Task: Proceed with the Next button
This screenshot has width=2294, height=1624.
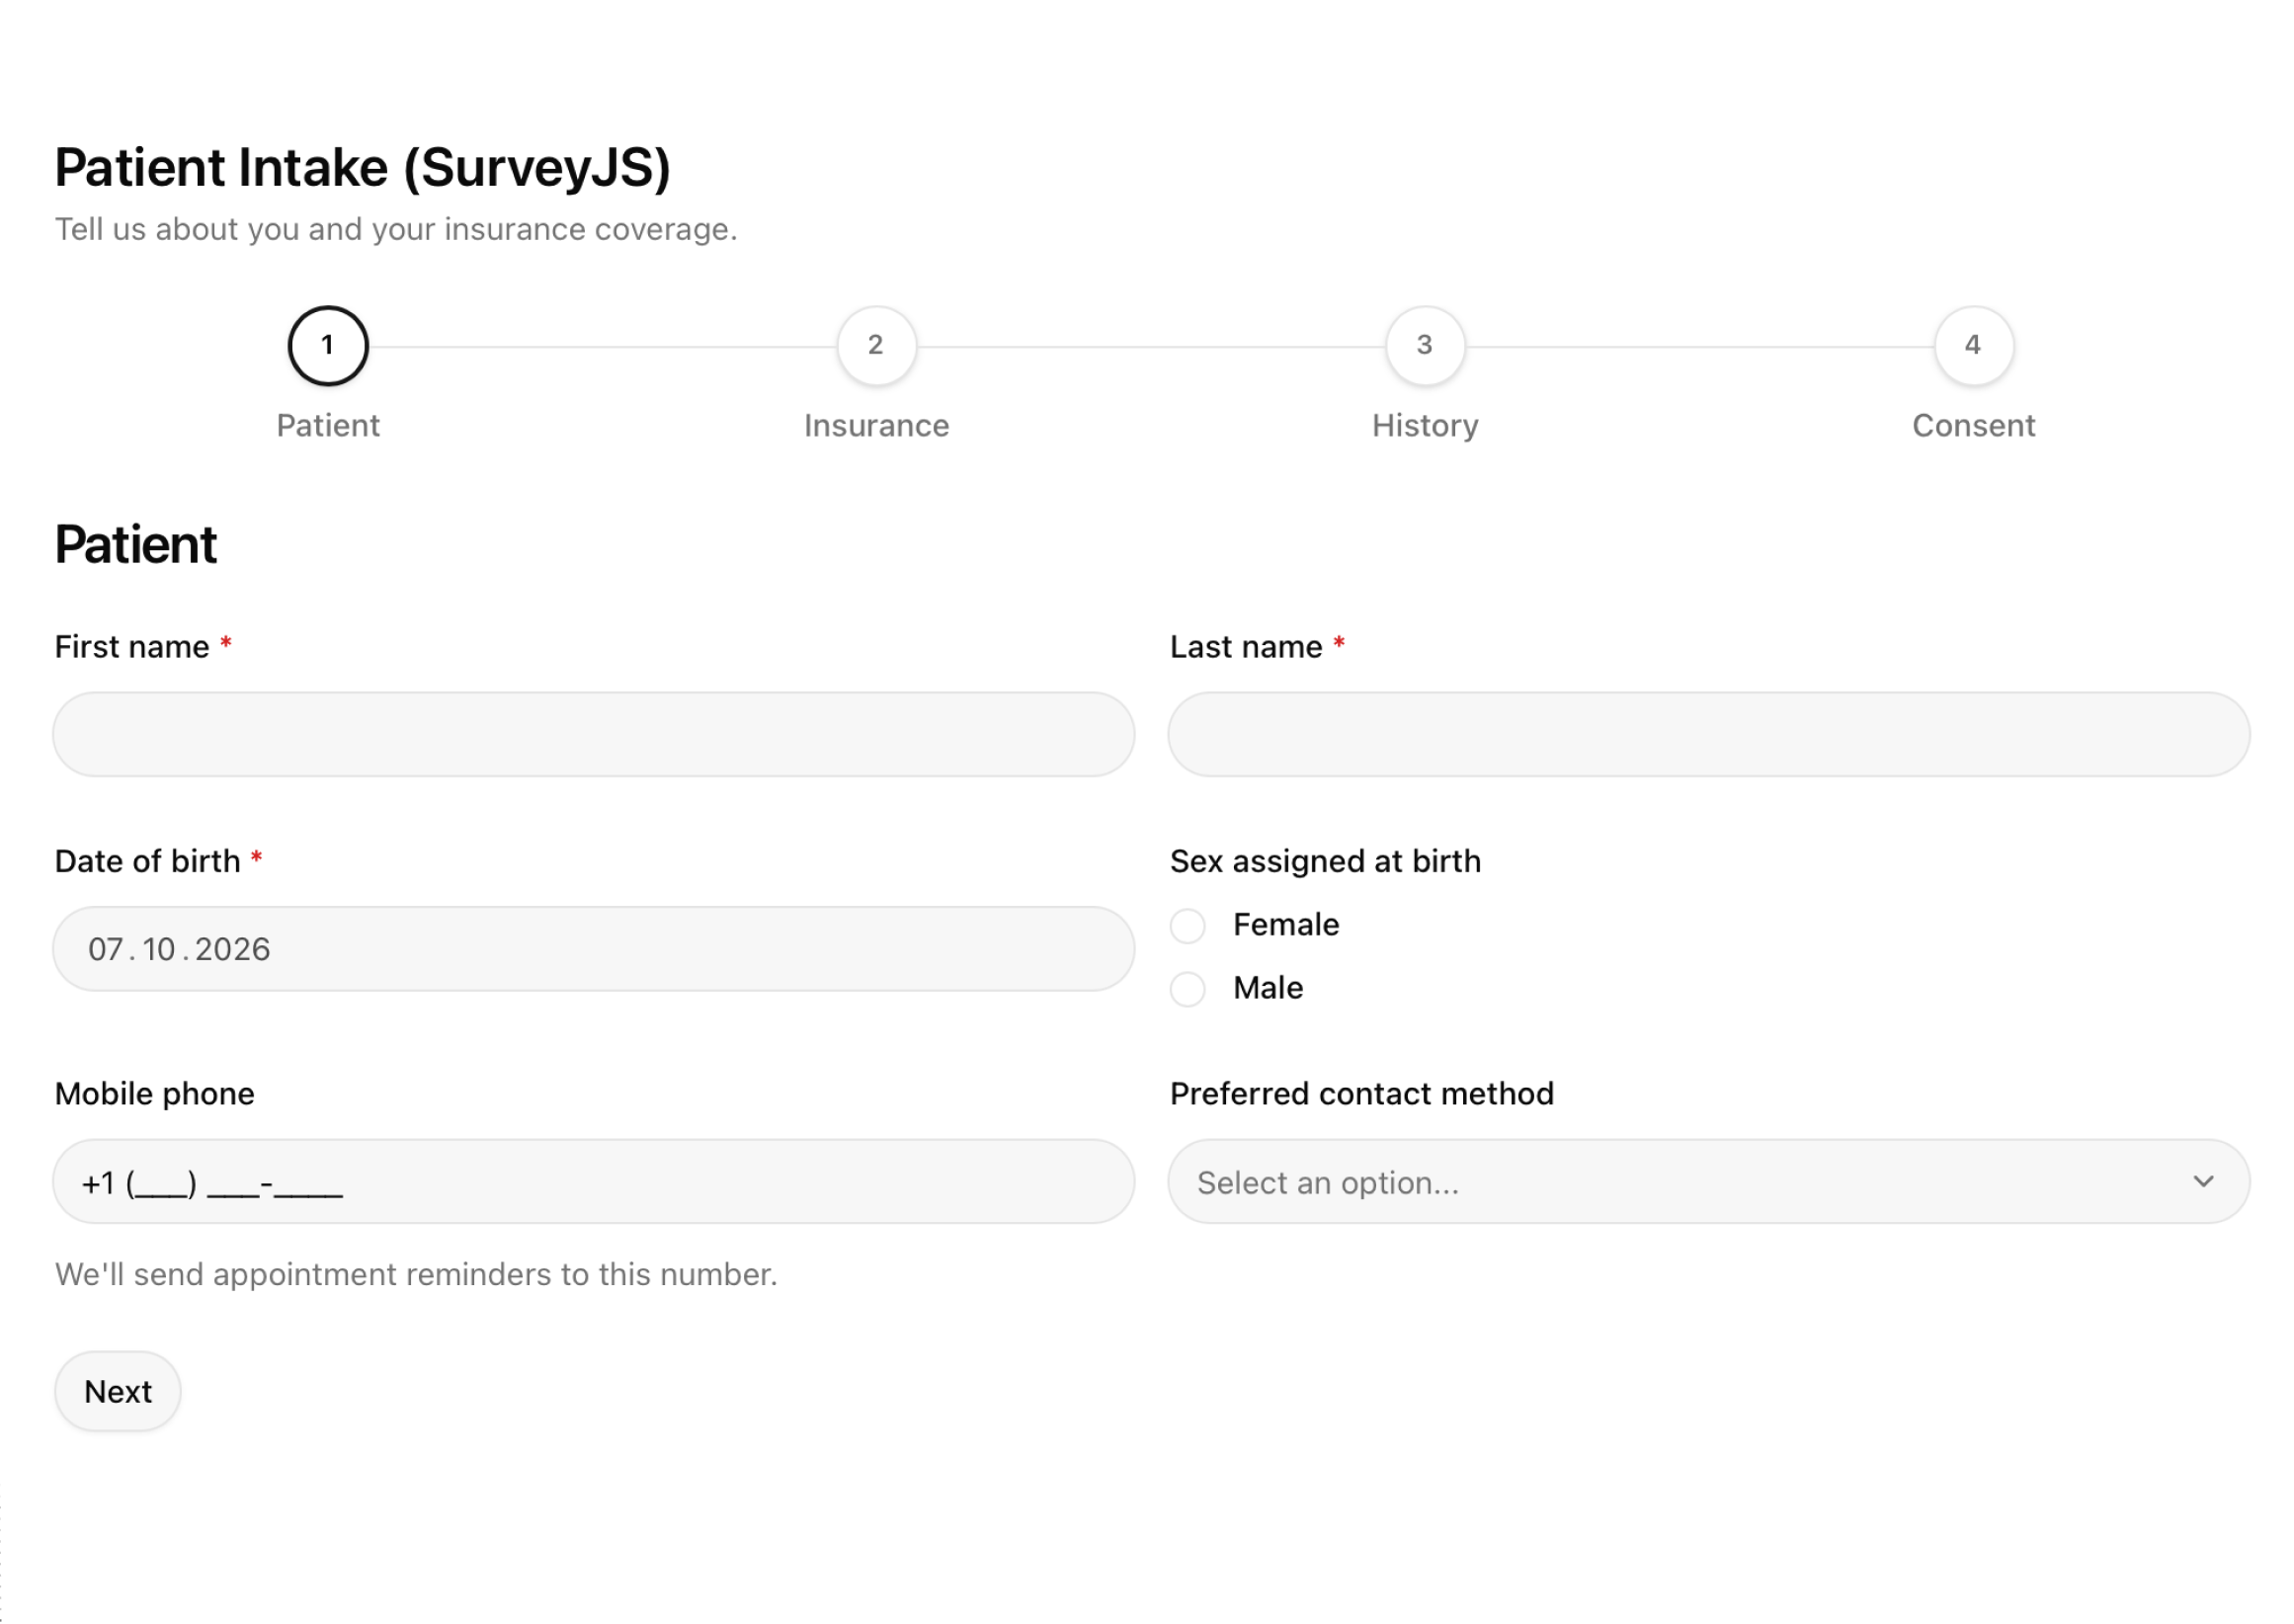Action: [118, 1391]
